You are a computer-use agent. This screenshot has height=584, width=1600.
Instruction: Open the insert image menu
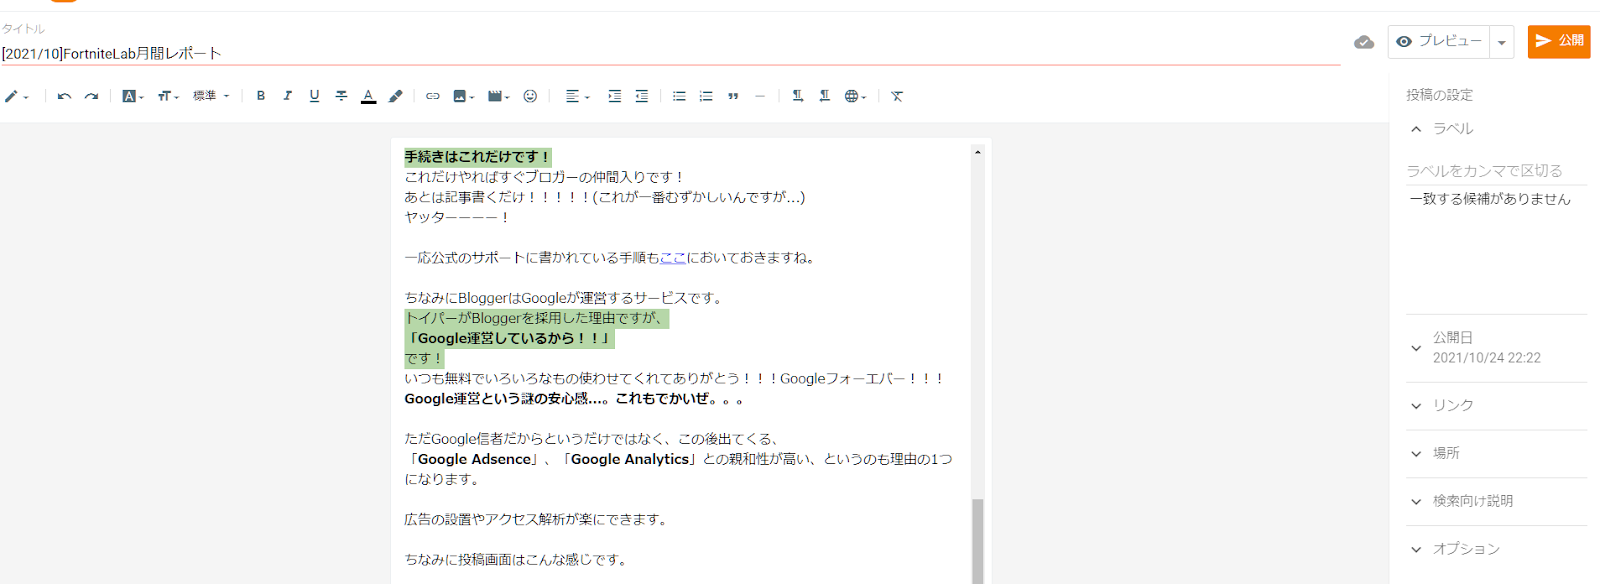click(463, 96)
